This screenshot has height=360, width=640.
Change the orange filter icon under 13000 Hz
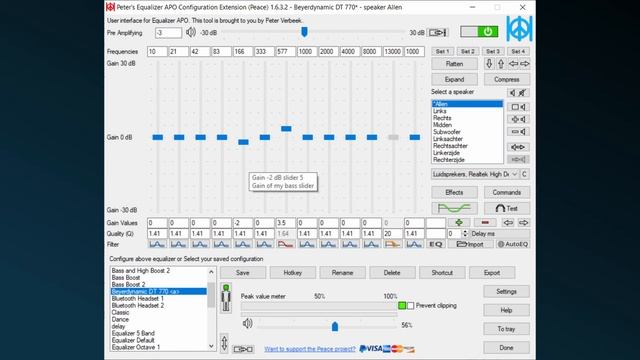393,244
